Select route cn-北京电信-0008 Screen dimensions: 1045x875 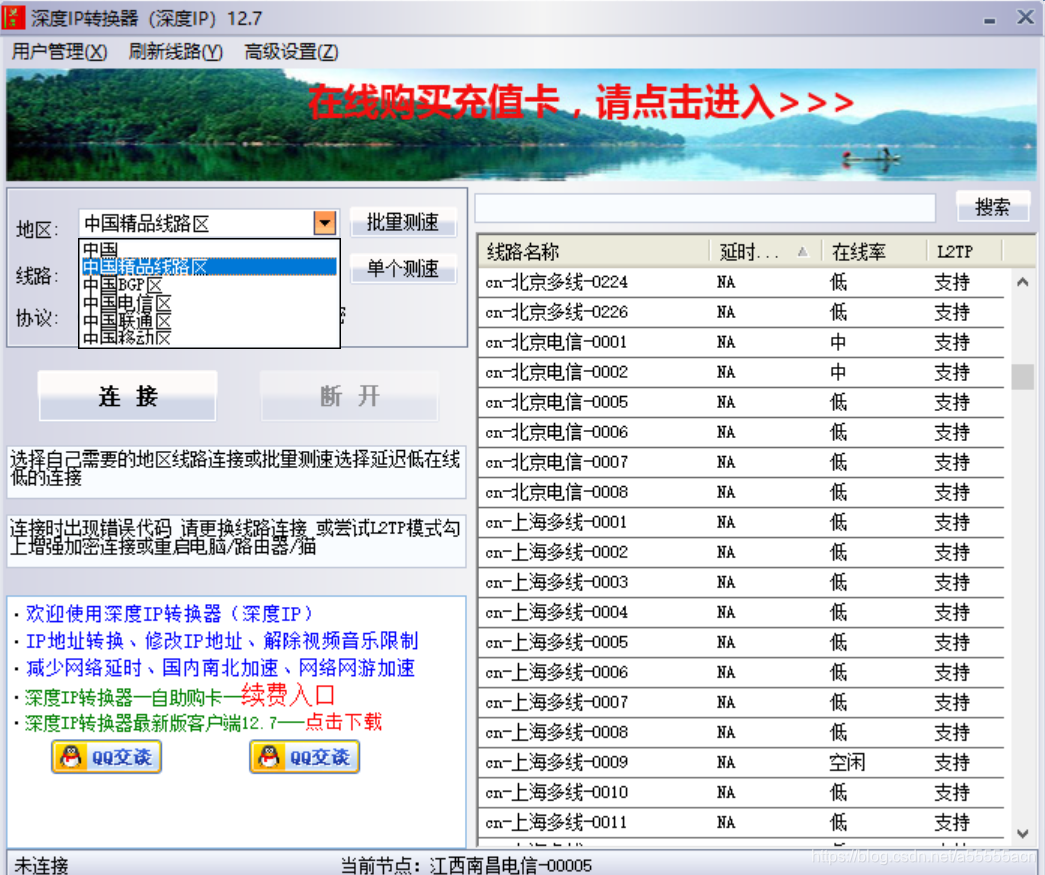pyautogui.click(x=741, y=492)
